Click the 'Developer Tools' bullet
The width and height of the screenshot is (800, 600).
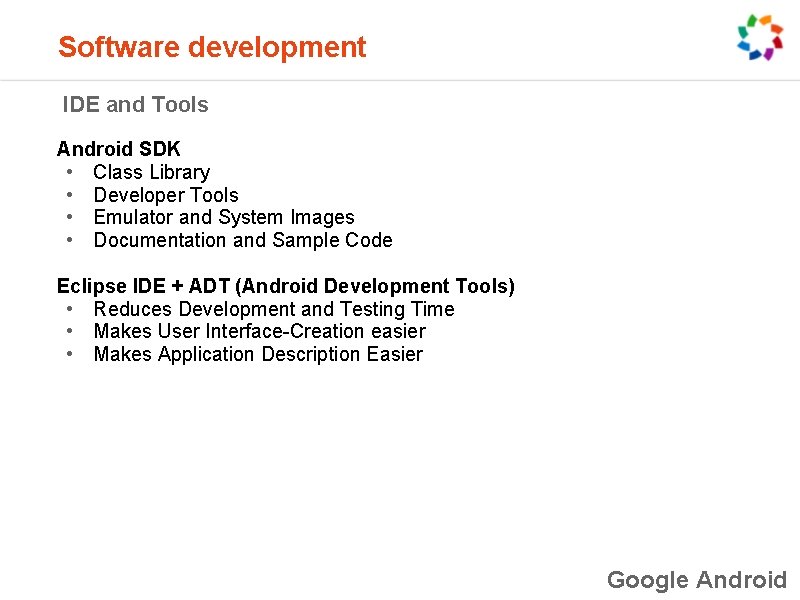point(166,195)
